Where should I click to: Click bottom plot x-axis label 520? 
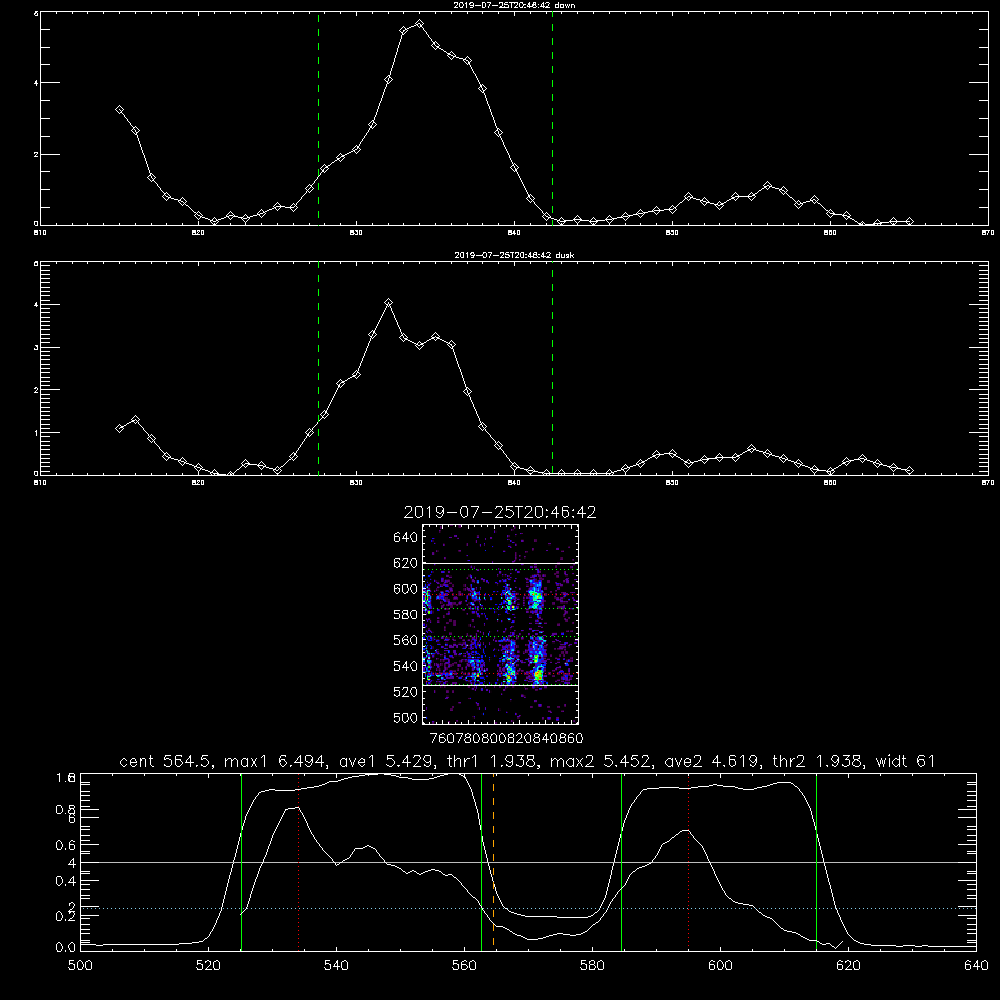tap(208, 966)
